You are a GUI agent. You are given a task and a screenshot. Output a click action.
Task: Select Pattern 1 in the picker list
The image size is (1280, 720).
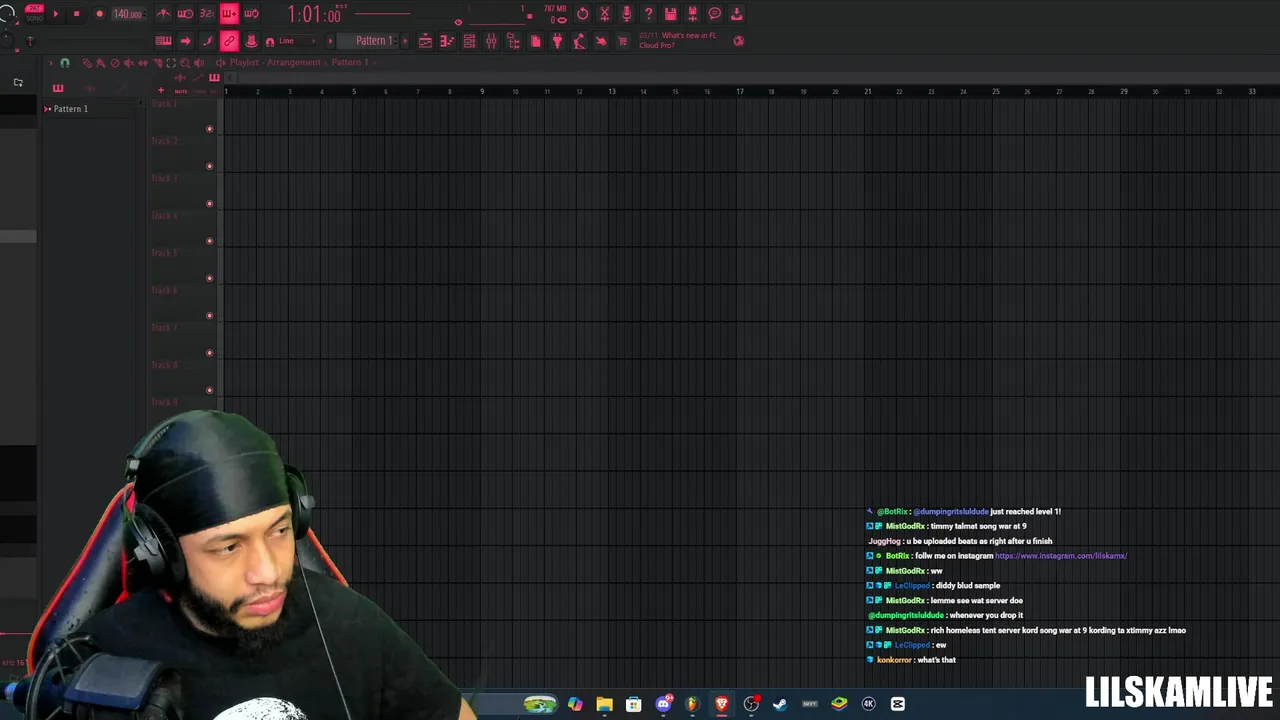pyautogui.click(x=70, y=108)
